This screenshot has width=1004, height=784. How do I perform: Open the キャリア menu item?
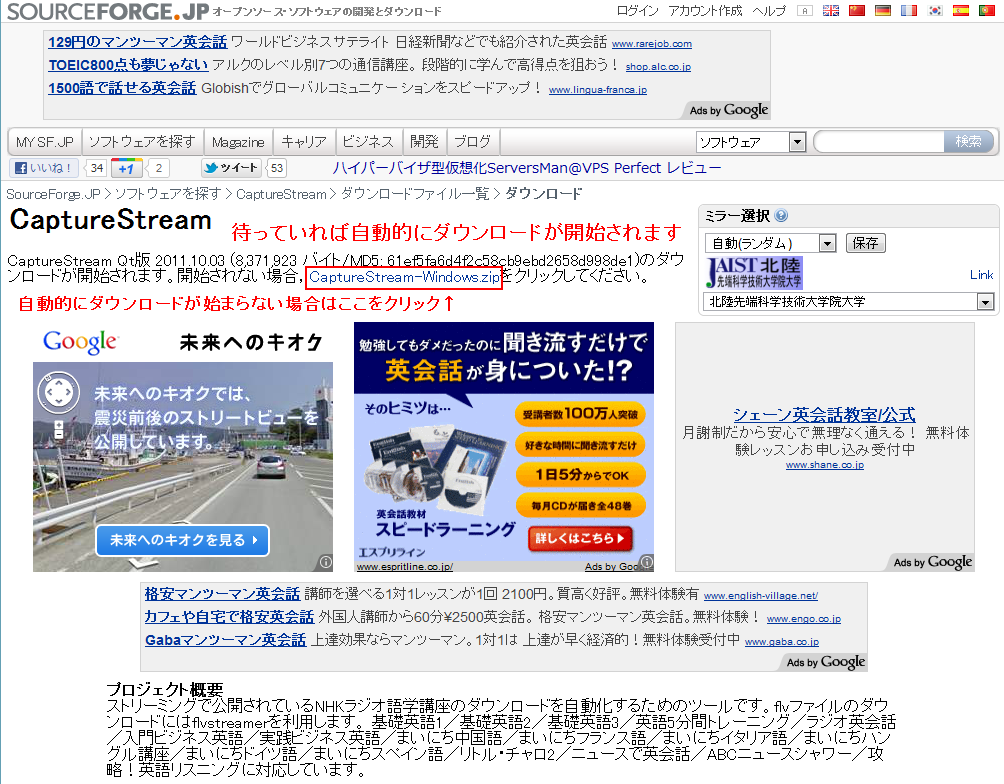(304, 142)
